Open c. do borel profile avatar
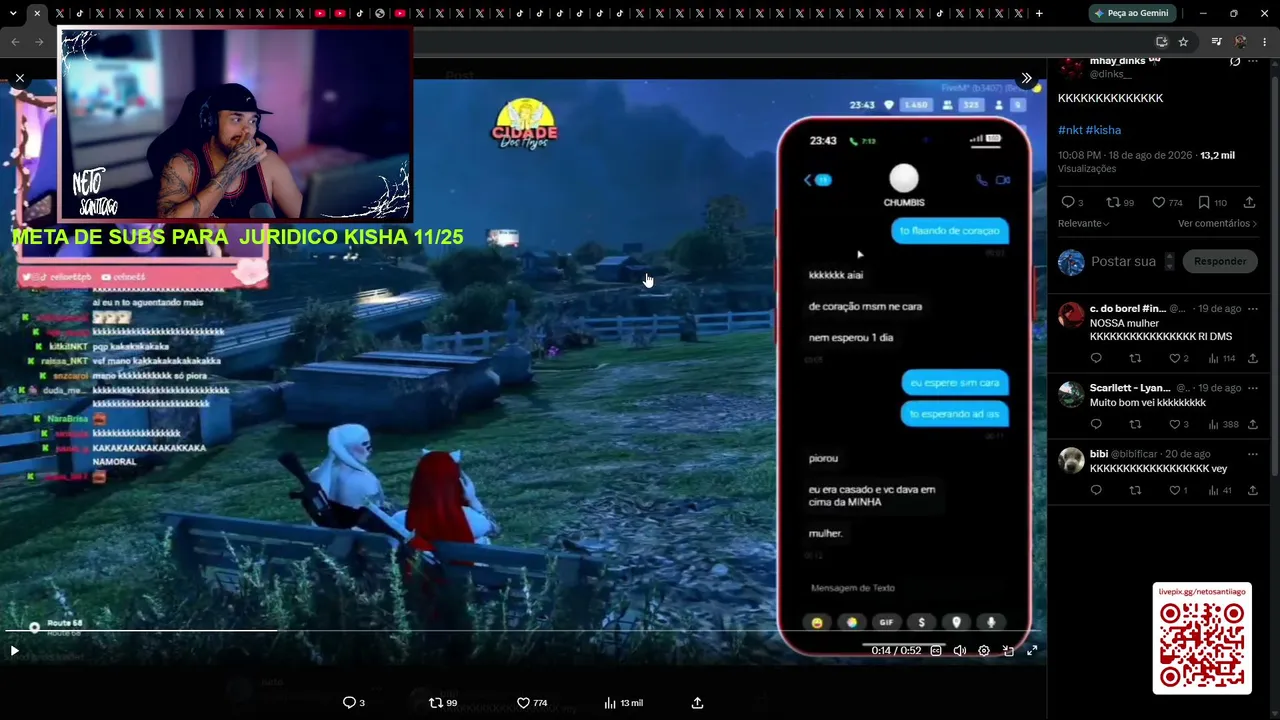This screenshot has height=720, width=1280. point(1071,315)
